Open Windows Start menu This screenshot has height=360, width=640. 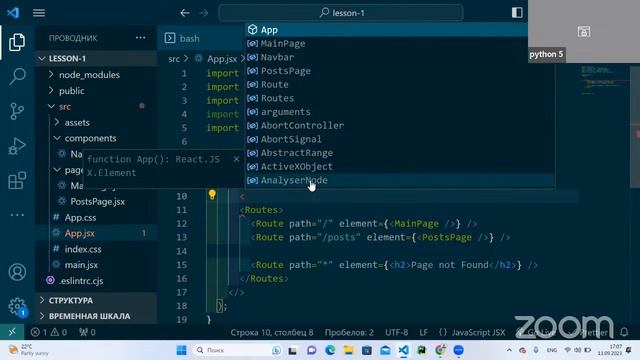tap(181, 350)
